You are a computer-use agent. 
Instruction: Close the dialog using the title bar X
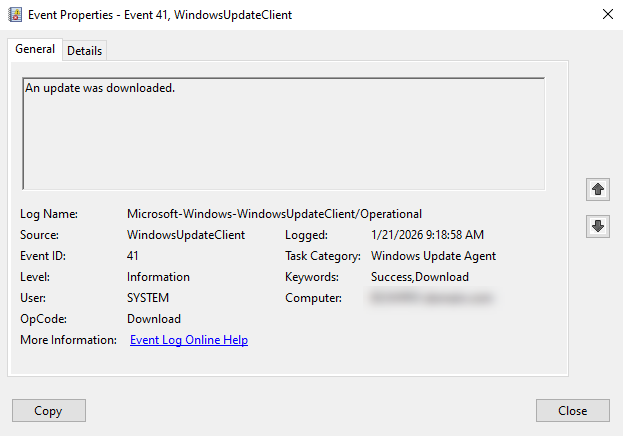pyautogui.click(x=605, y=15)
